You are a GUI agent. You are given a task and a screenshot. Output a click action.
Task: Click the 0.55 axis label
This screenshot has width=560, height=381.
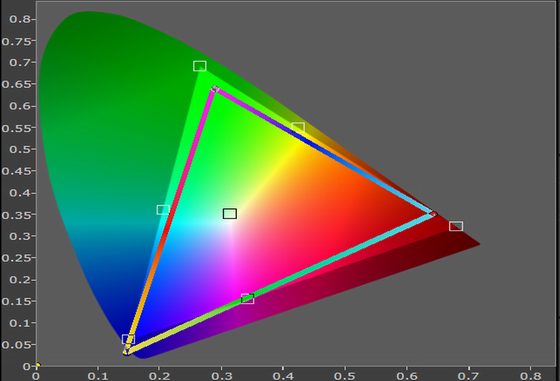pos(17,128)
